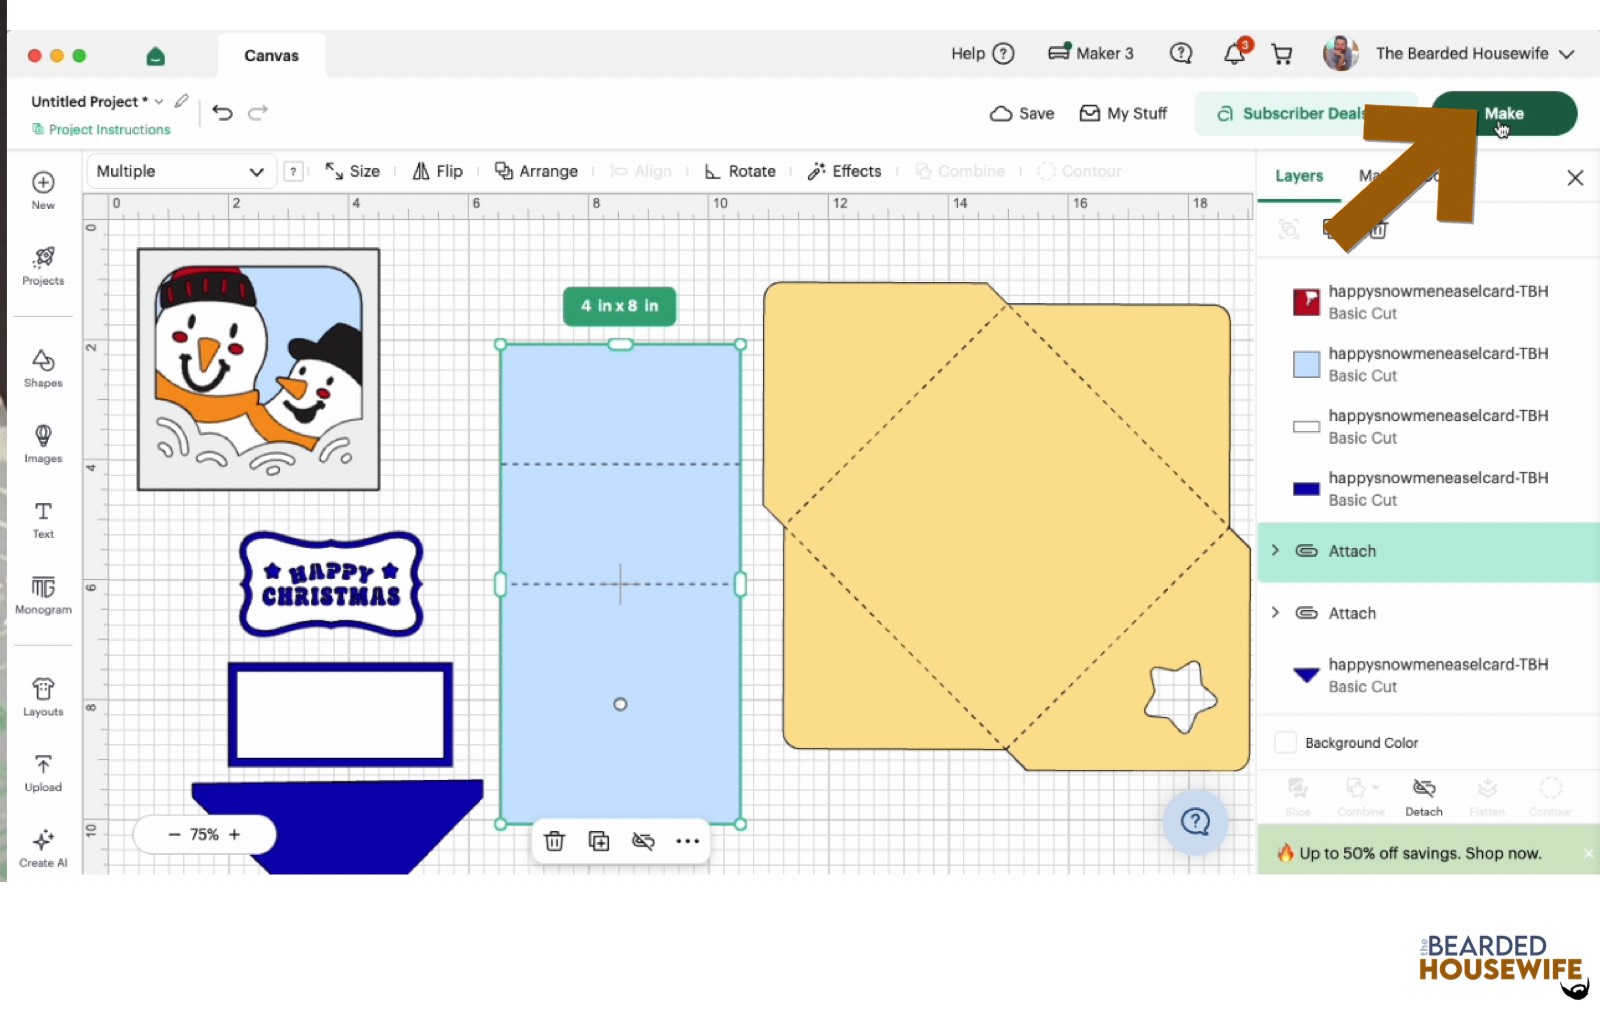Viewport: 1600px width, 1017px height.
Task: Click the home icon
Action: (x=155, y=56)
